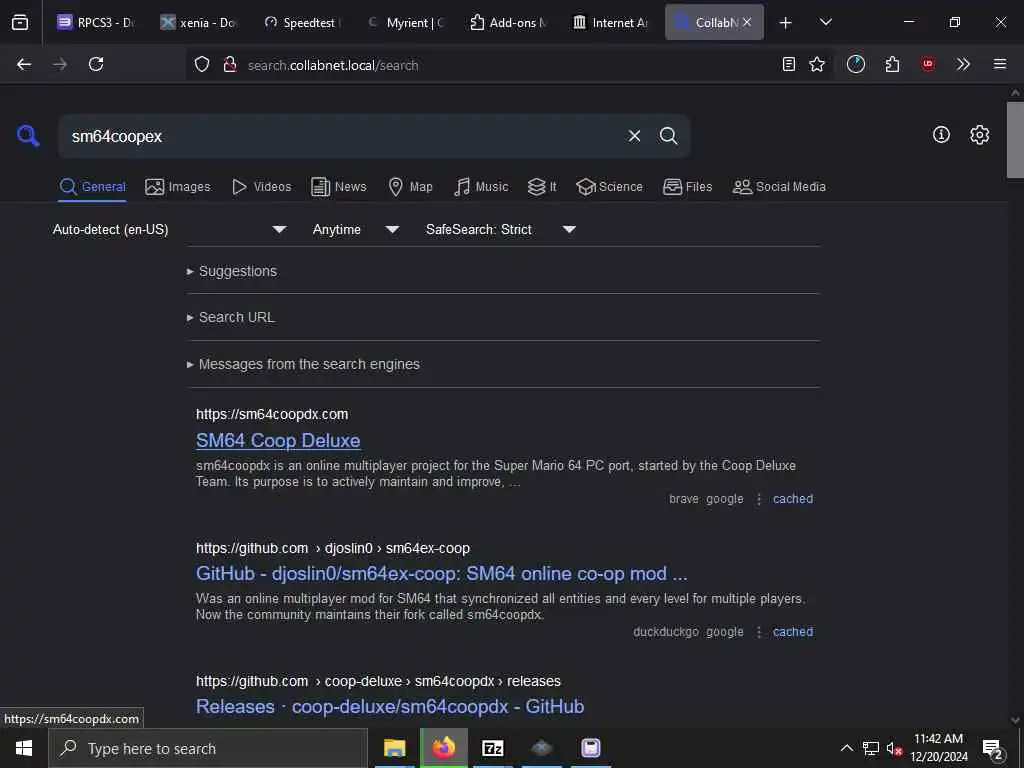Open the about info icon

pos(940,135)
